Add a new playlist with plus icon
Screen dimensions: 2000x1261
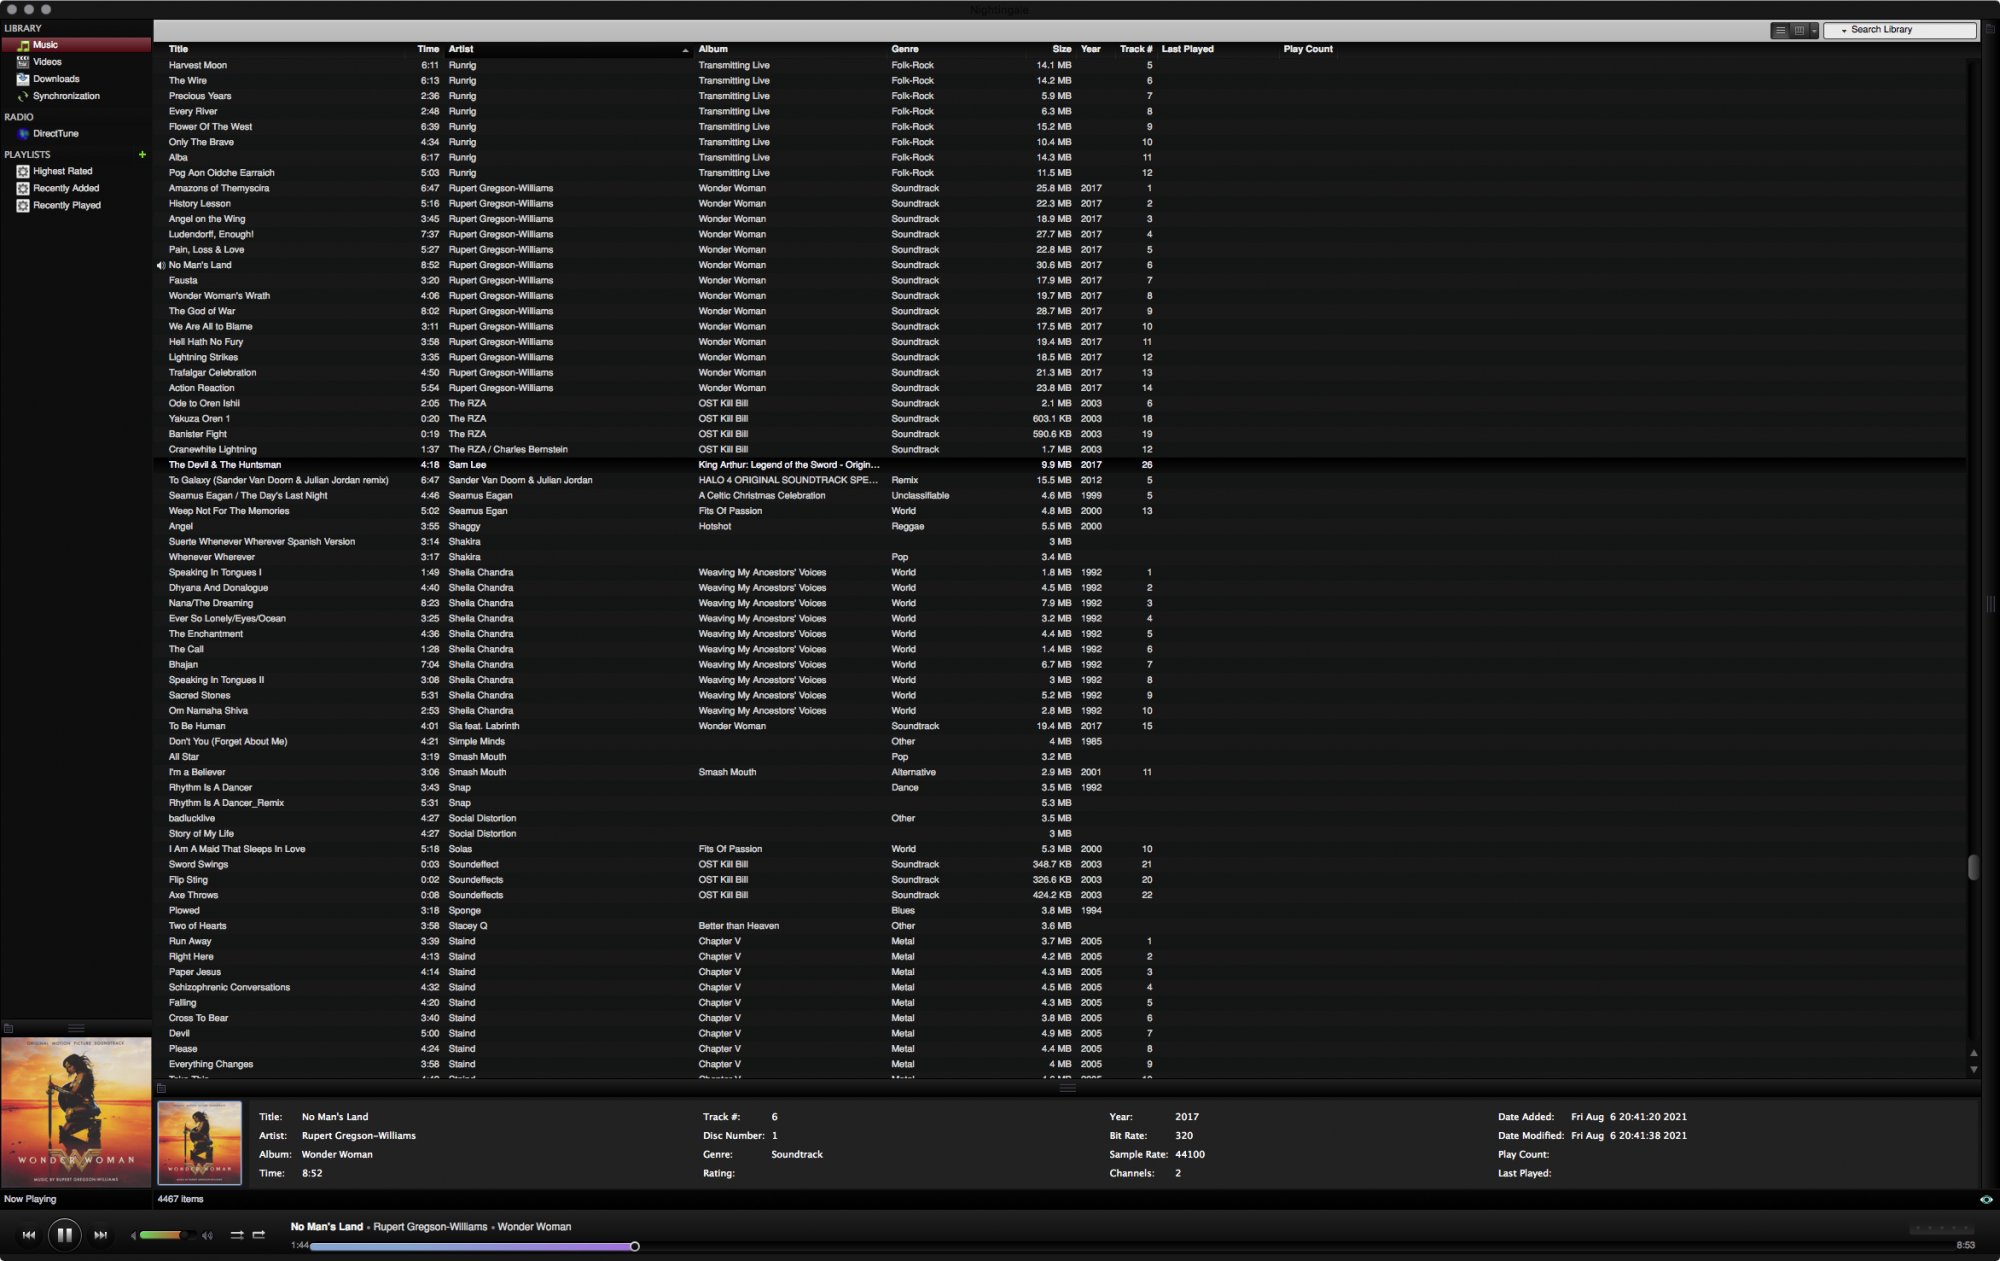pyautogui.click(x=142, y=155)
